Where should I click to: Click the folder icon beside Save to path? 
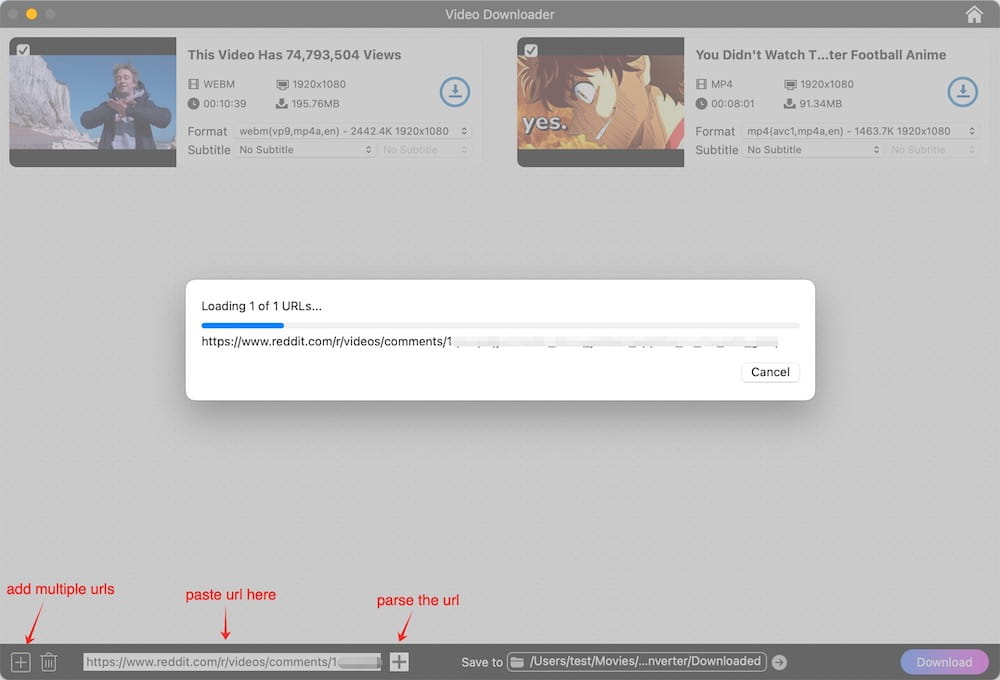[517, 662]
